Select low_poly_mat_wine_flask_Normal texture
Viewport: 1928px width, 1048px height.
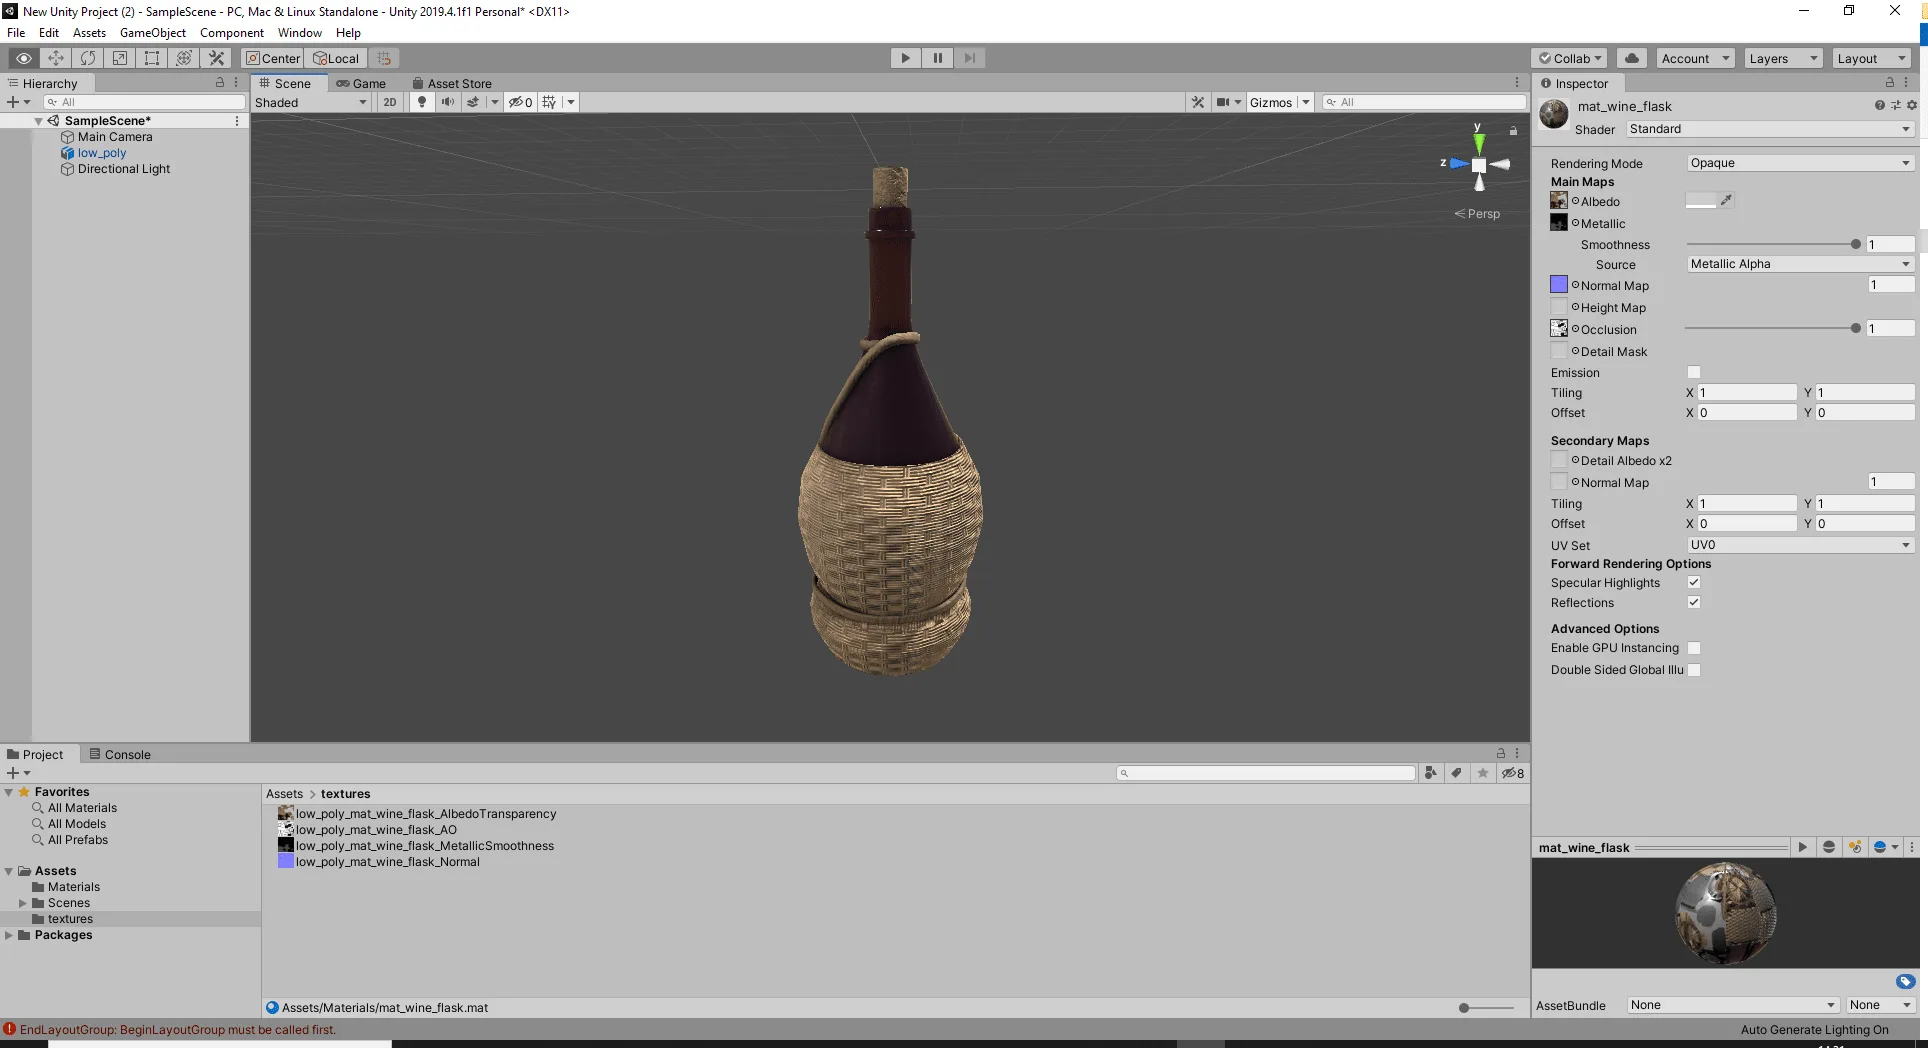click(387, 862)
